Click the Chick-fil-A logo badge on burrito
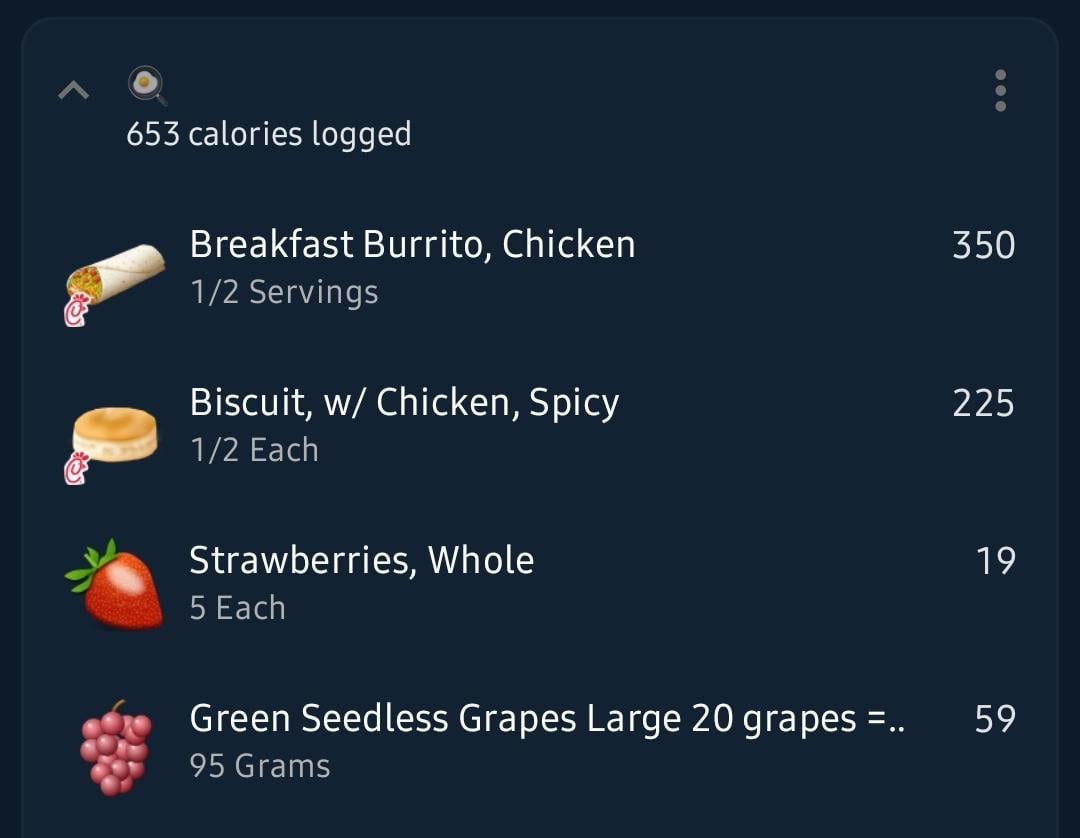The height and width of the screenshot is (838, 1080). (x=77, y=310)
